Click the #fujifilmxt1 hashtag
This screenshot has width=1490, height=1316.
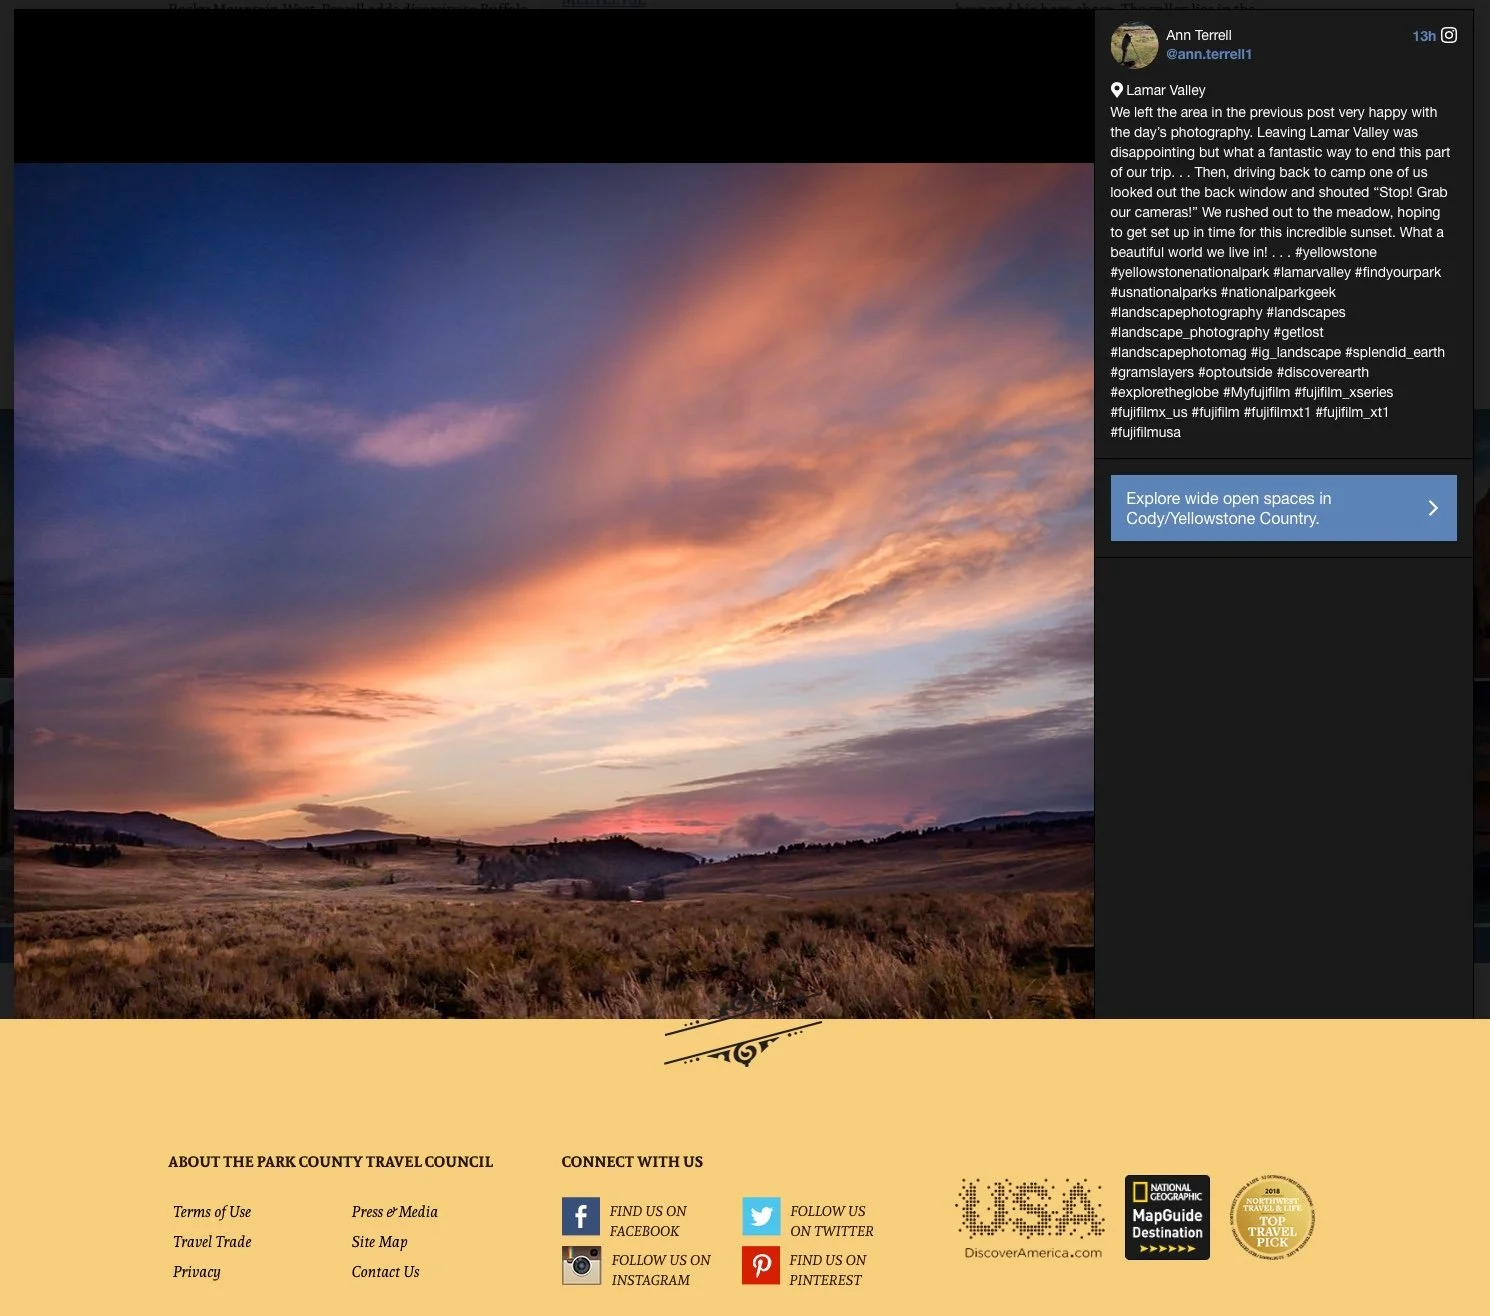coord(1277,412)
